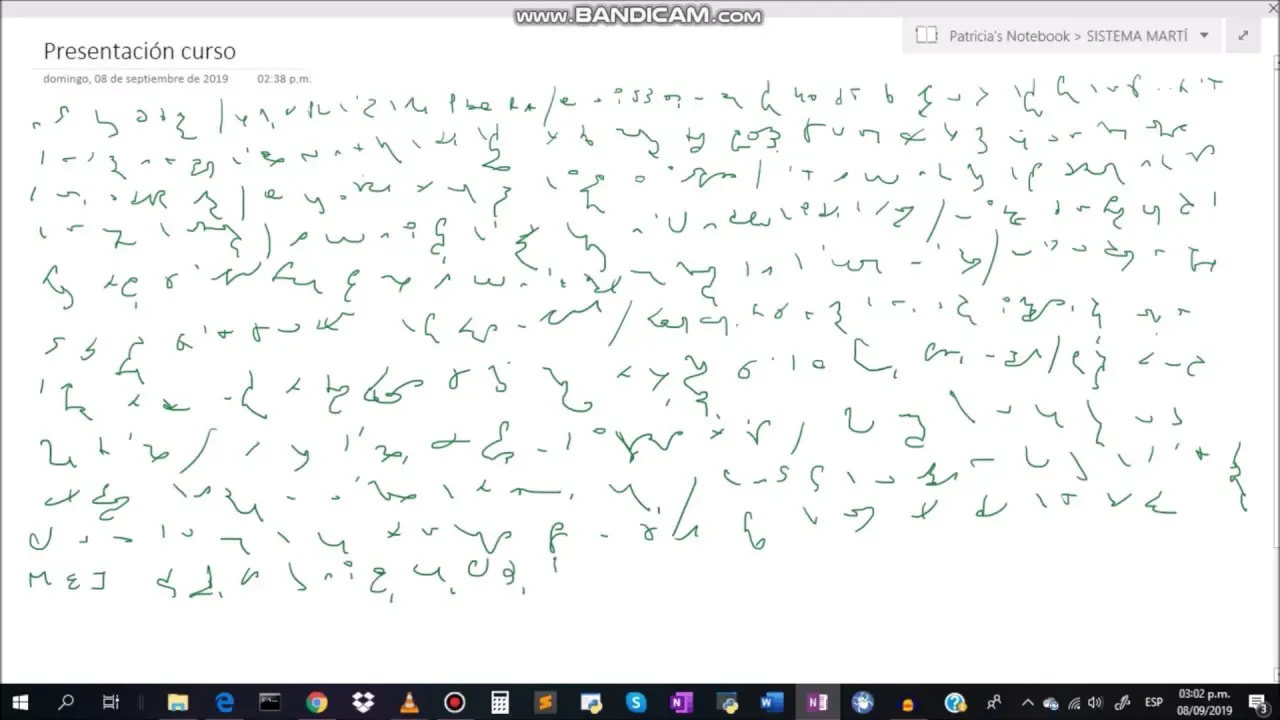Launch VLC media player from taskbar
The width and height of the screenshot is (1280, 720).
tap(408, 702)
